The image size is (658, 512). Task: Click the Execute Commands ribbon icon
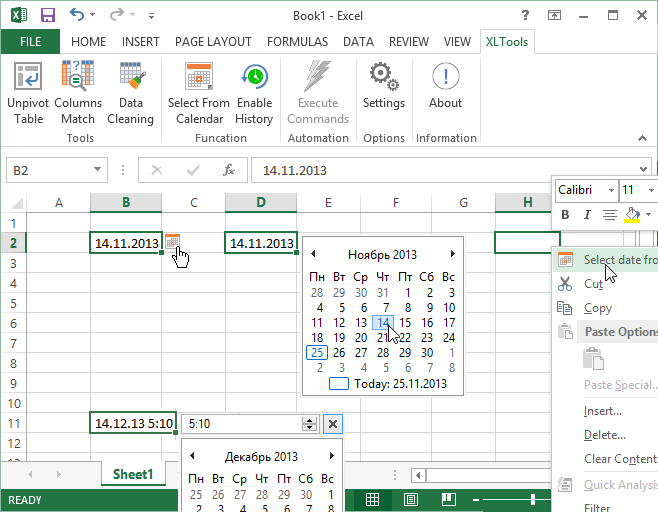point(318,93)
